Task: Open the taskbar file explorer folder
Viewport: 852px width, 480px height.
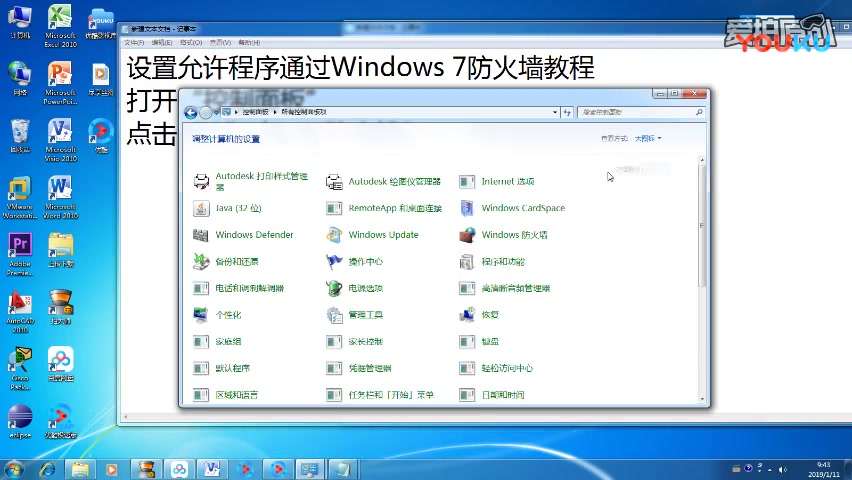Action: (80, 469)
